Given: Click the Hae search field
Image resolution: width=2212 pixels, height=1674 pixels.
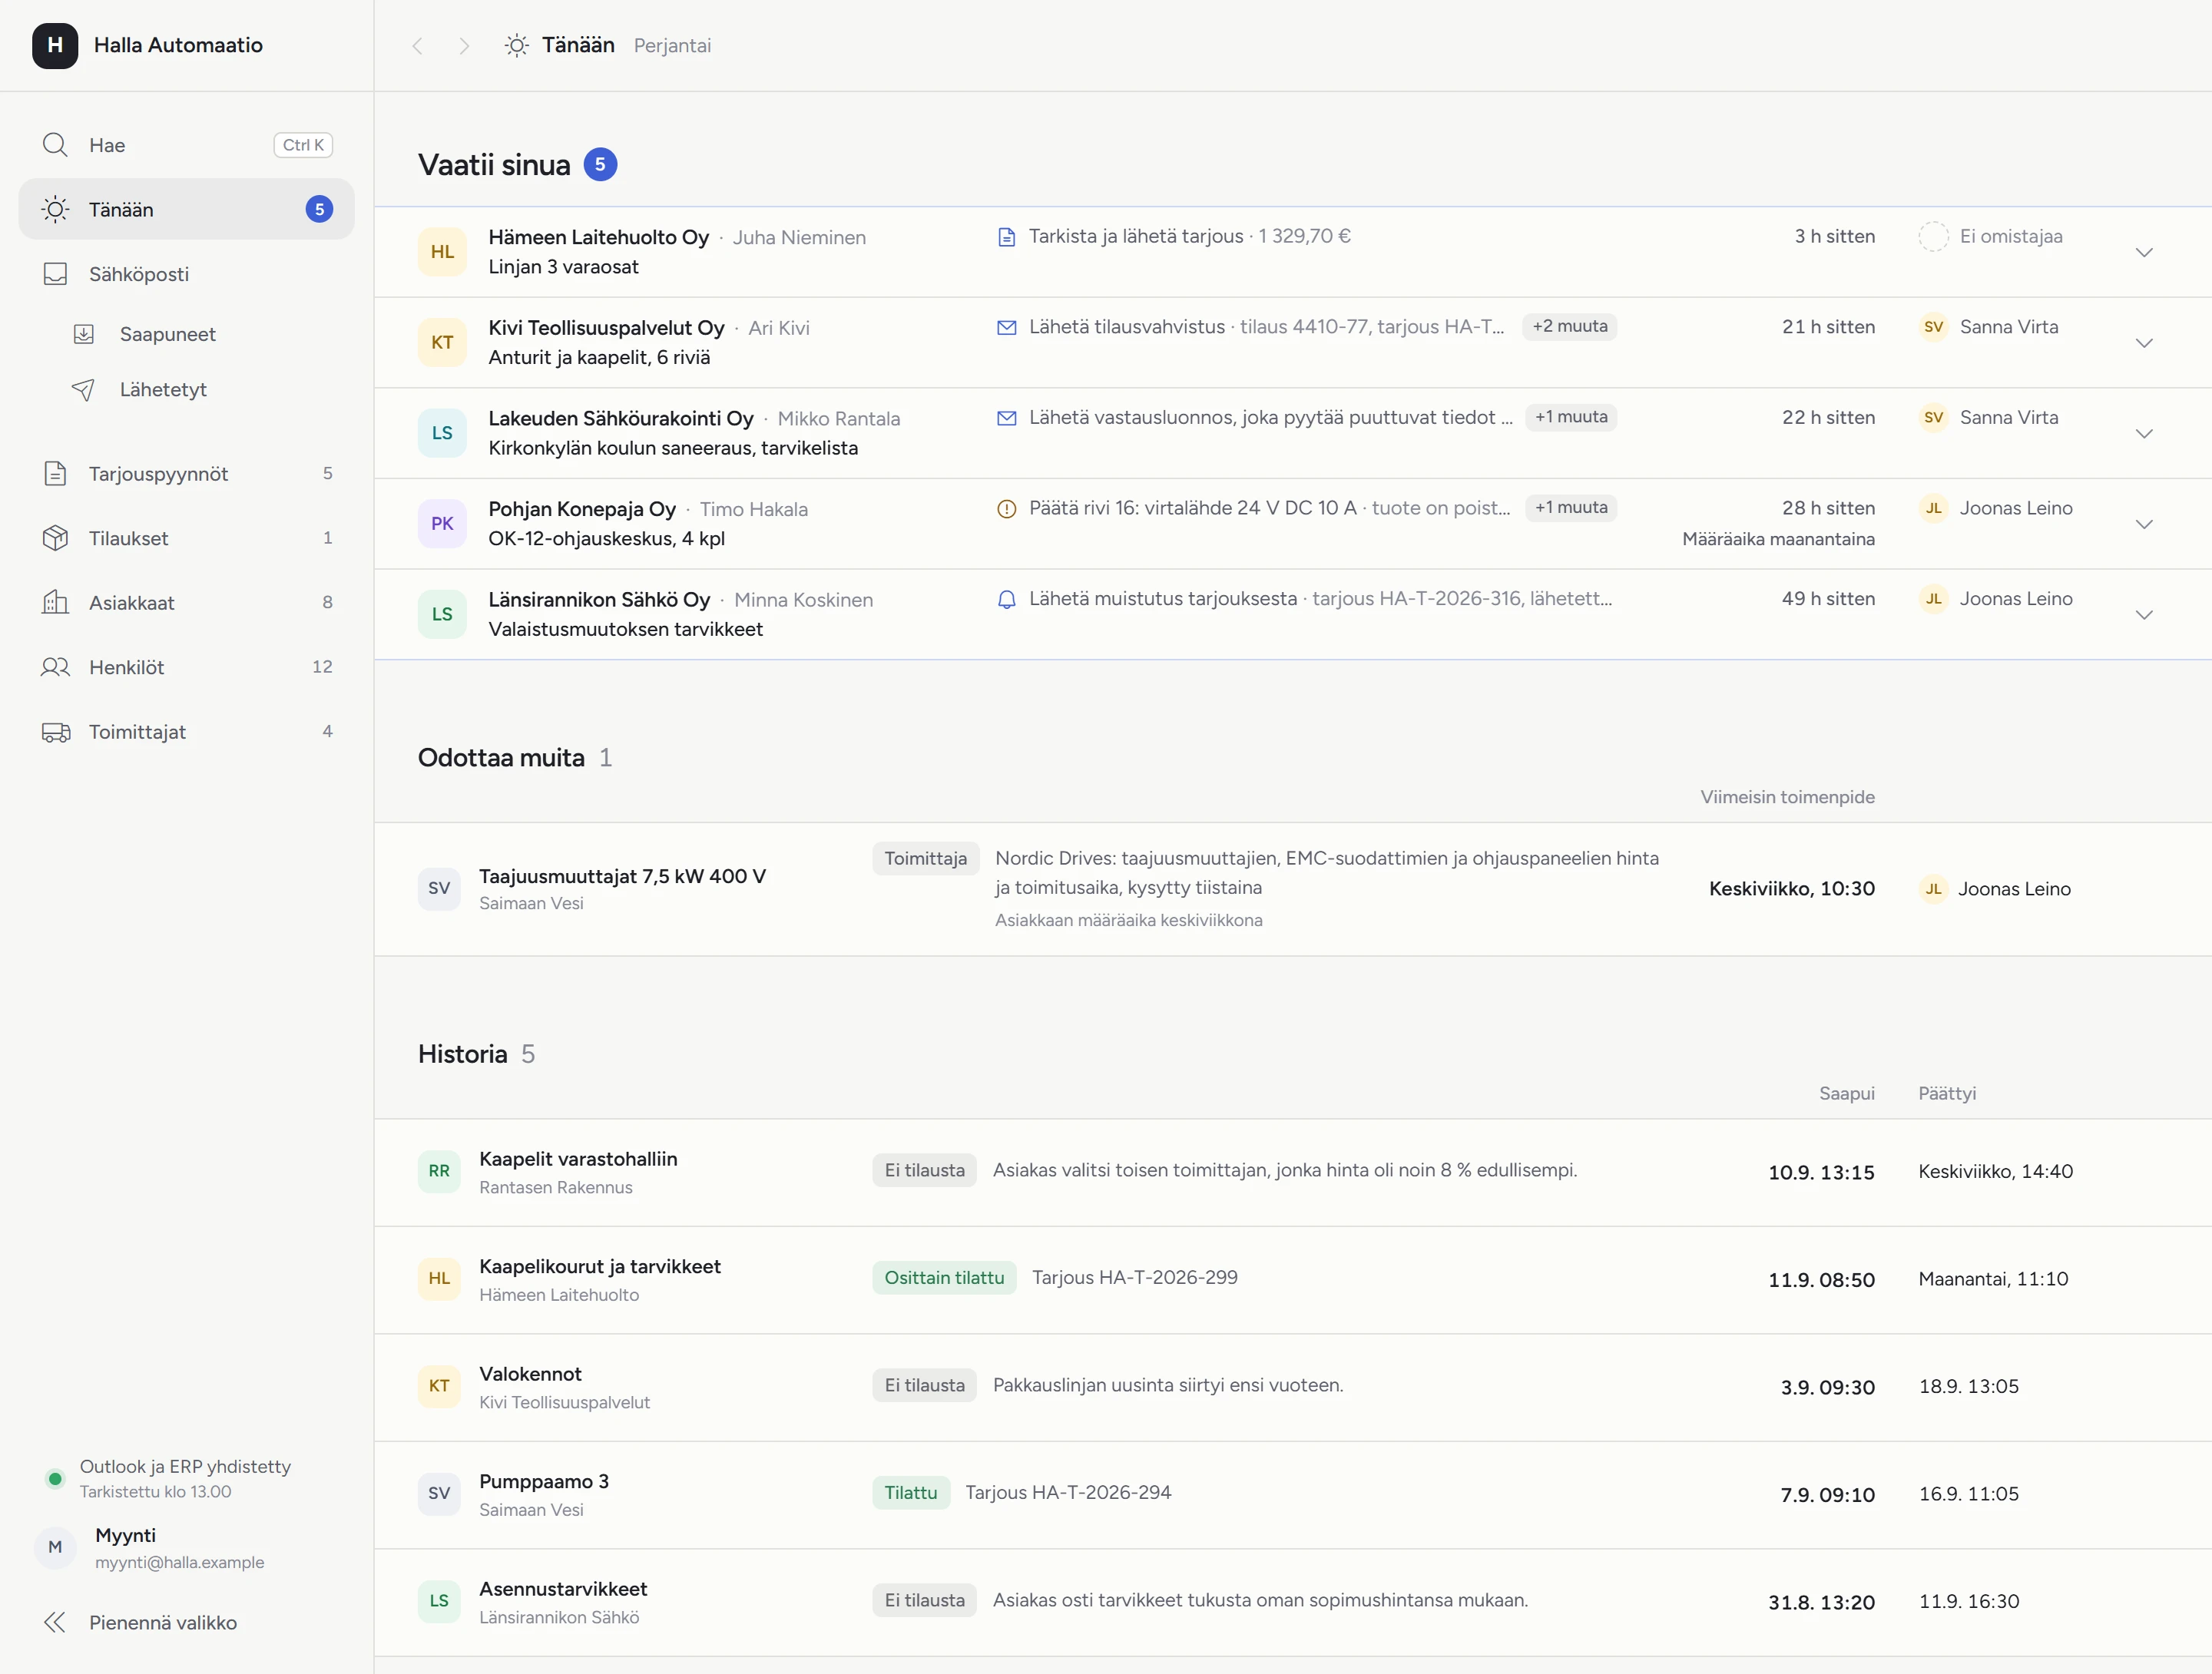Looking at the screenshot, I should 187,145.
